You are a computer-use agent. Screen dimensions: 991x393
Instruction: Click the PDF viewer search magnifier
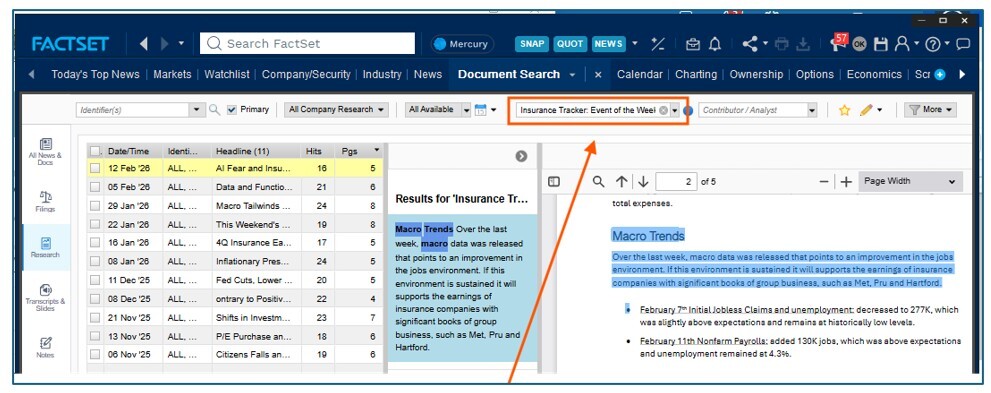599,182
